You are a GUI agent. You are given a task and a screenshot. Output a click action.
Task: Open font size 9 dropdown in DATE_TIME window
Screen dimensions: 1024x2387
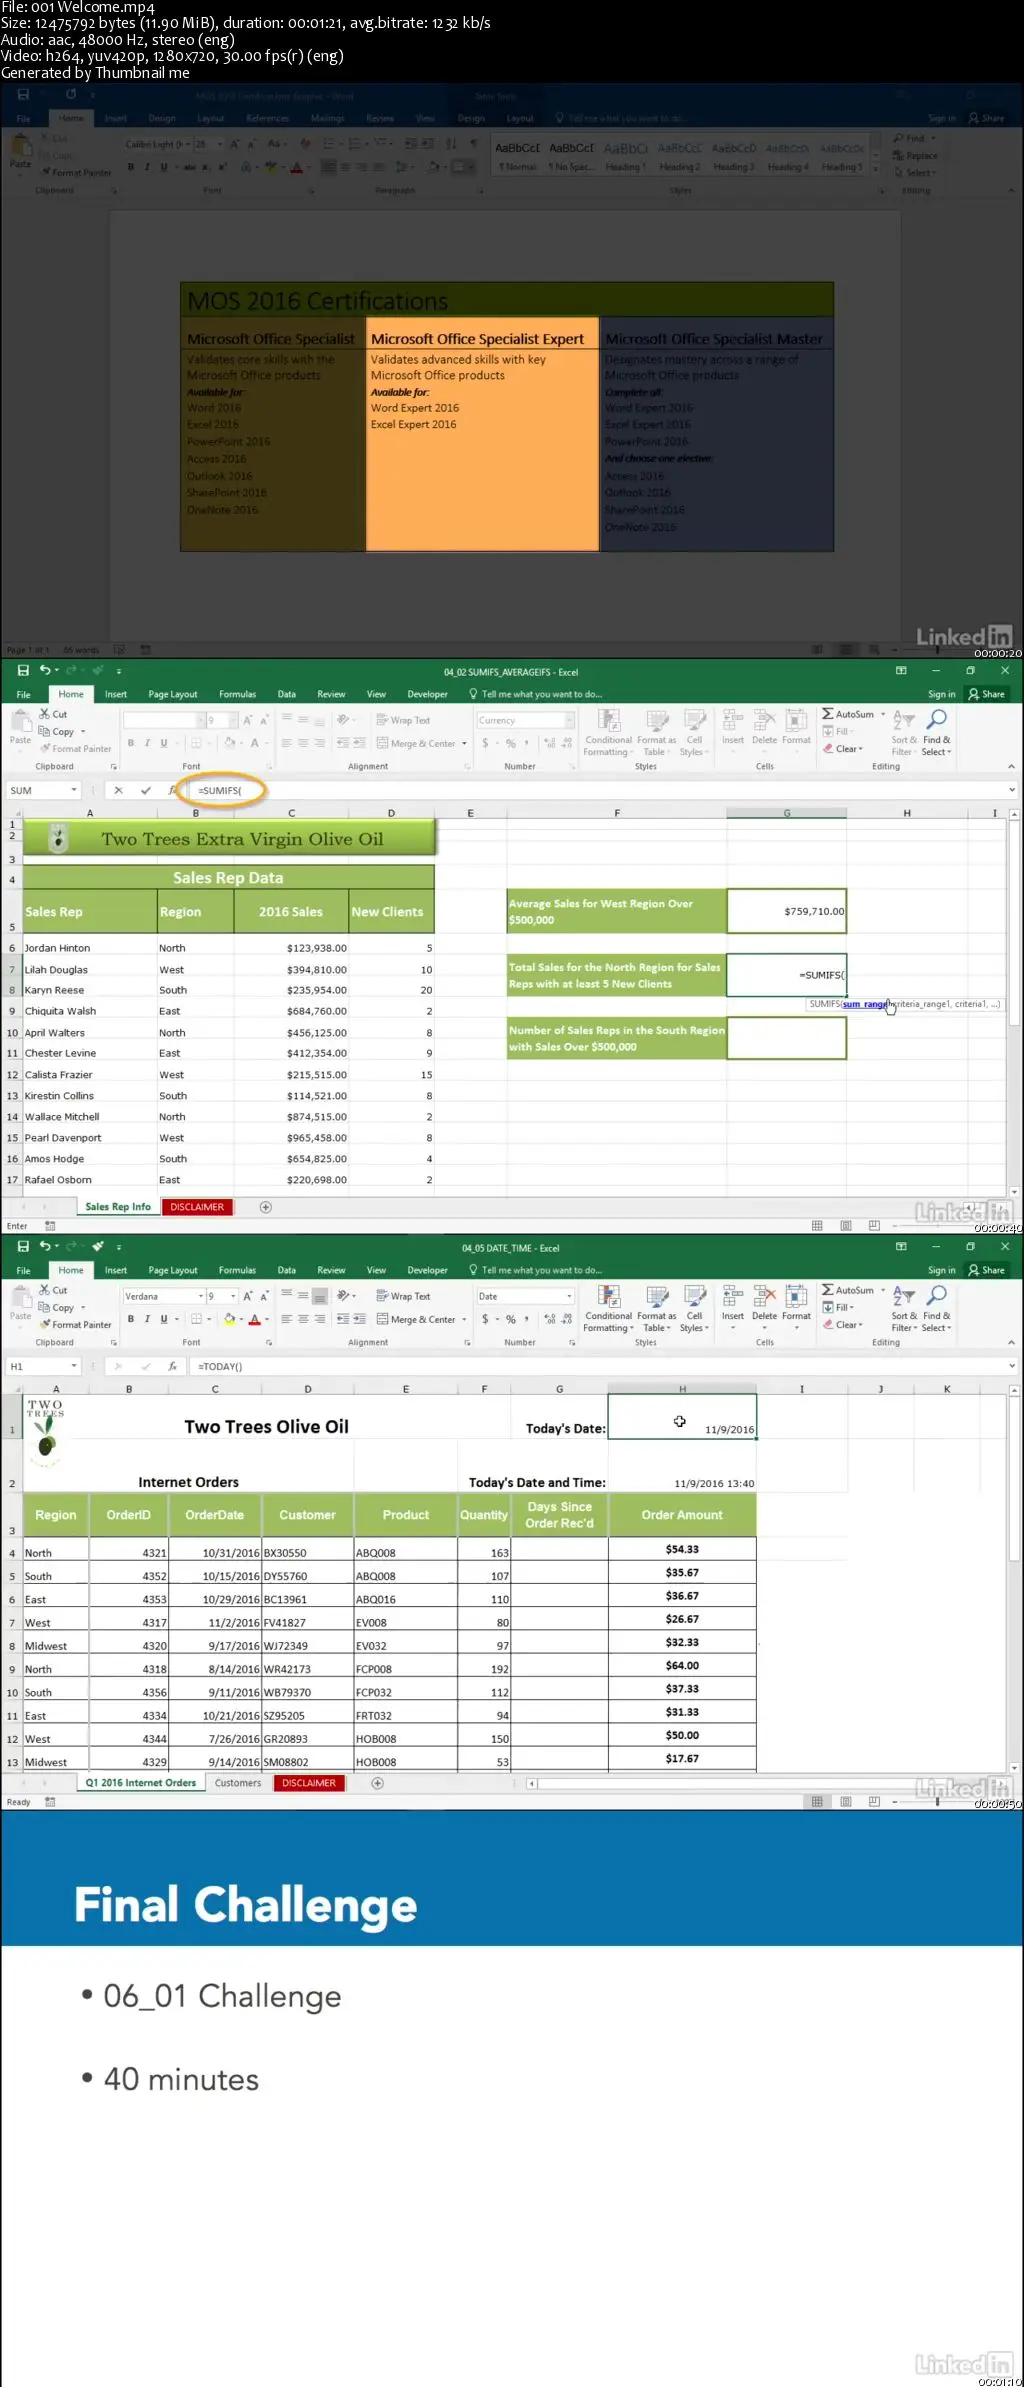[x=233, y=1296]
